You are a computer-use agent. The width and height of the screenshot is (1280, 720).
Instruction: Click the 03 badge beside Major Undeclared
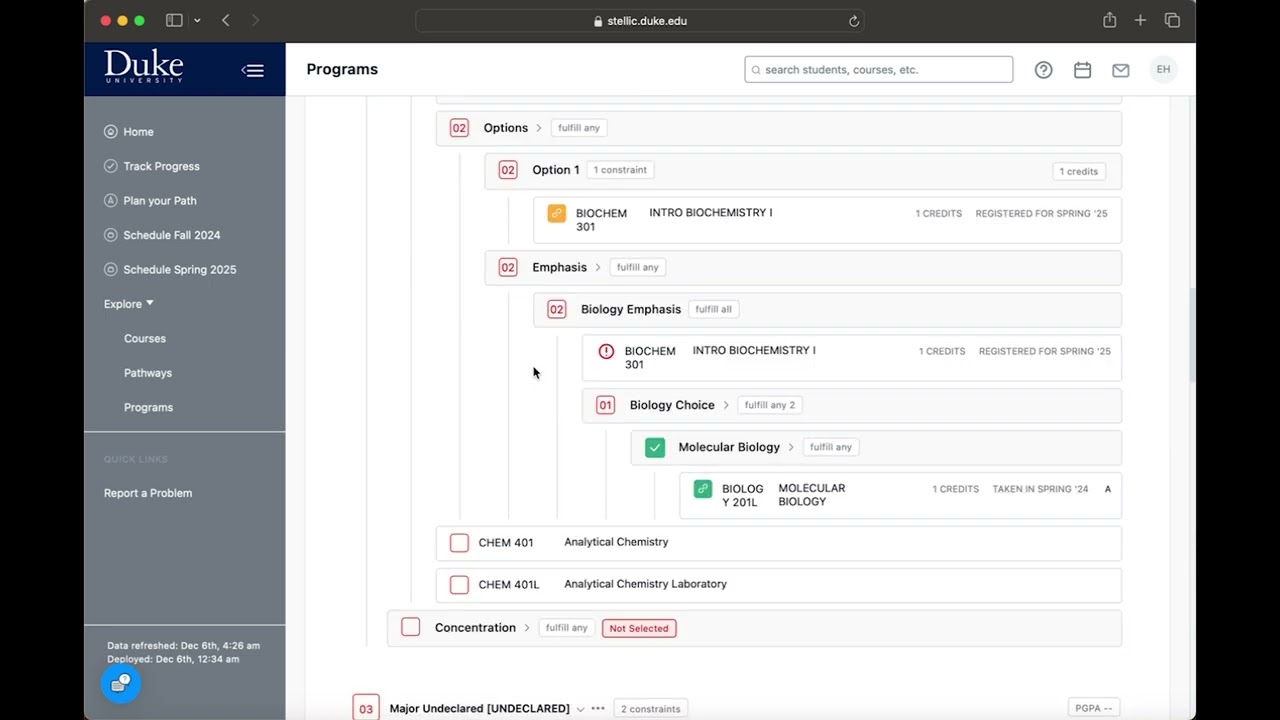(x=366, y=709)
